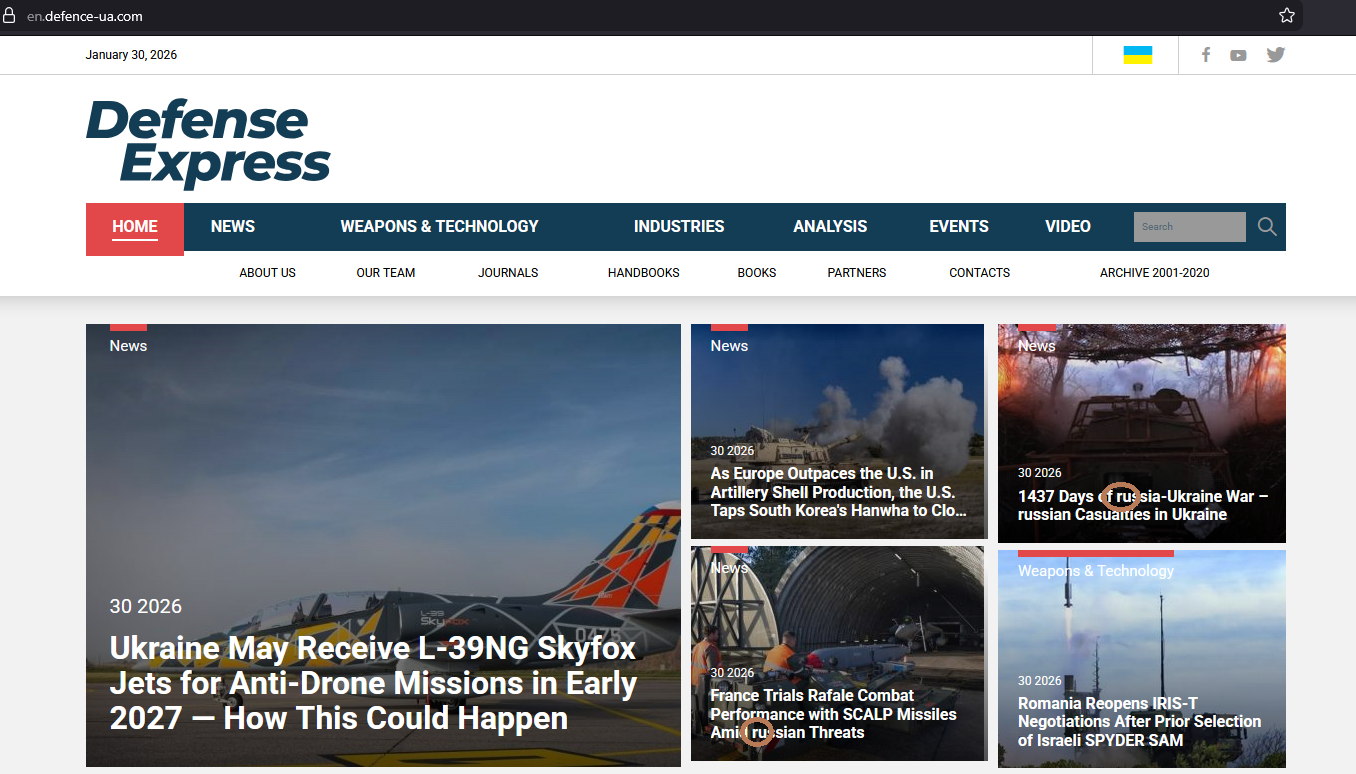
Task: Go to OUR TEAM page
Action: click(x=386, y=272)
